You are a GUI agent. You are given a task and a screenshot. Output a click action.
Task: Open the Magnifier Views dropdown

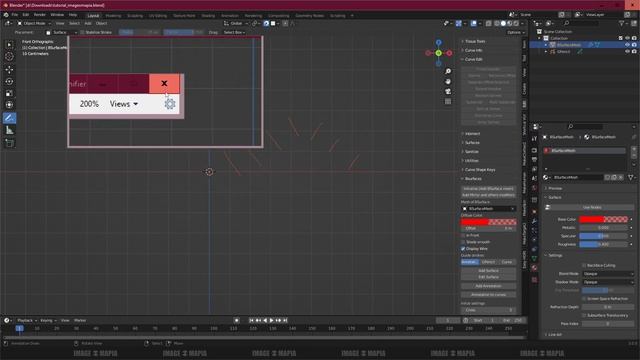tap(124, 104)
